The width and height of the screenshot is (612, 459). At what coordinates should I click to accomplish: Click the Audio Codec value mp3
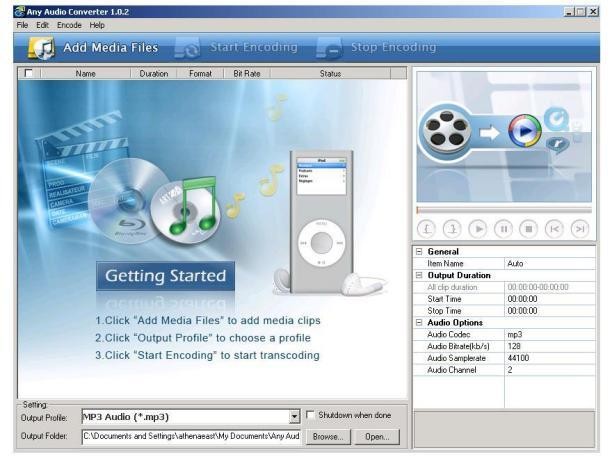coord(550,334)
